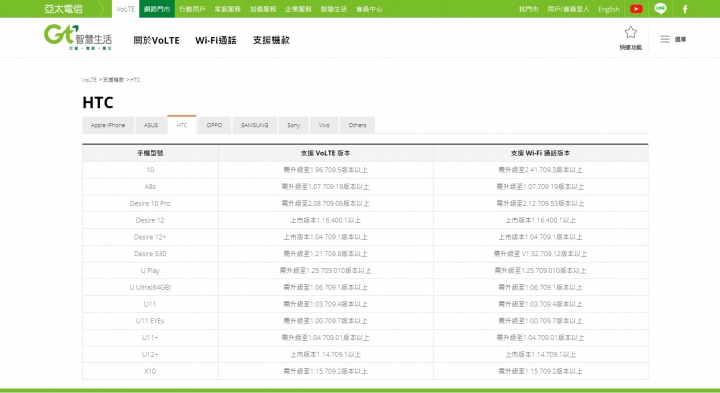Open the 會員中心 menu item

369,9
